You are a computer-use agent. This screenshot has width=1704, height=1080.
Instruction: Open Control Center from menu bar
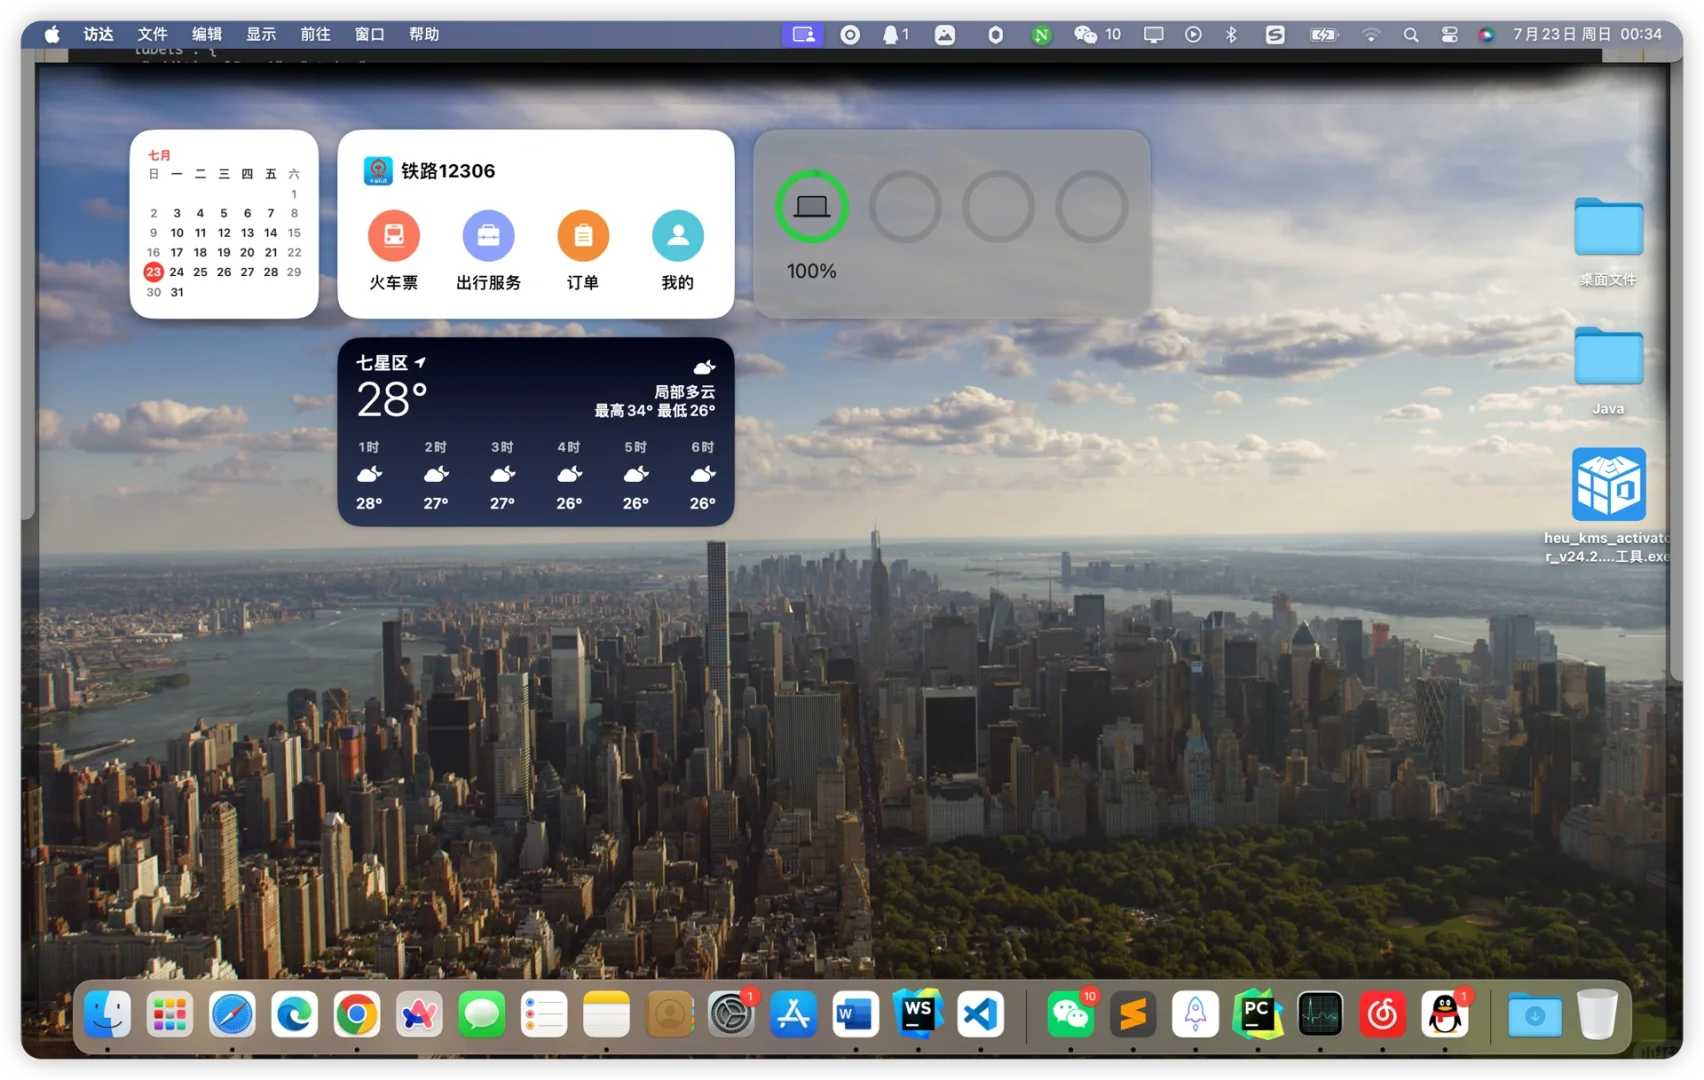click(1449, 34)
